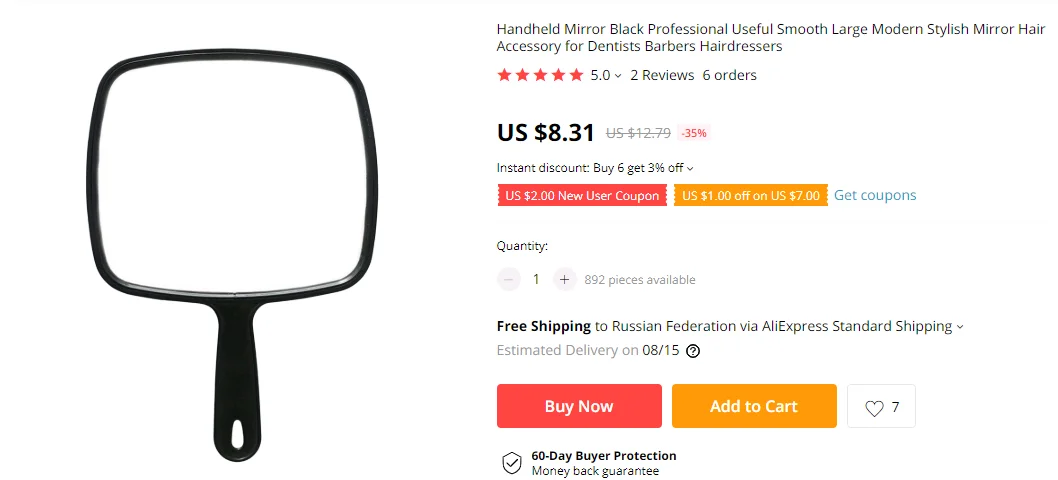
Task: Click the first red rating star
Action: (x=504, y=75)
